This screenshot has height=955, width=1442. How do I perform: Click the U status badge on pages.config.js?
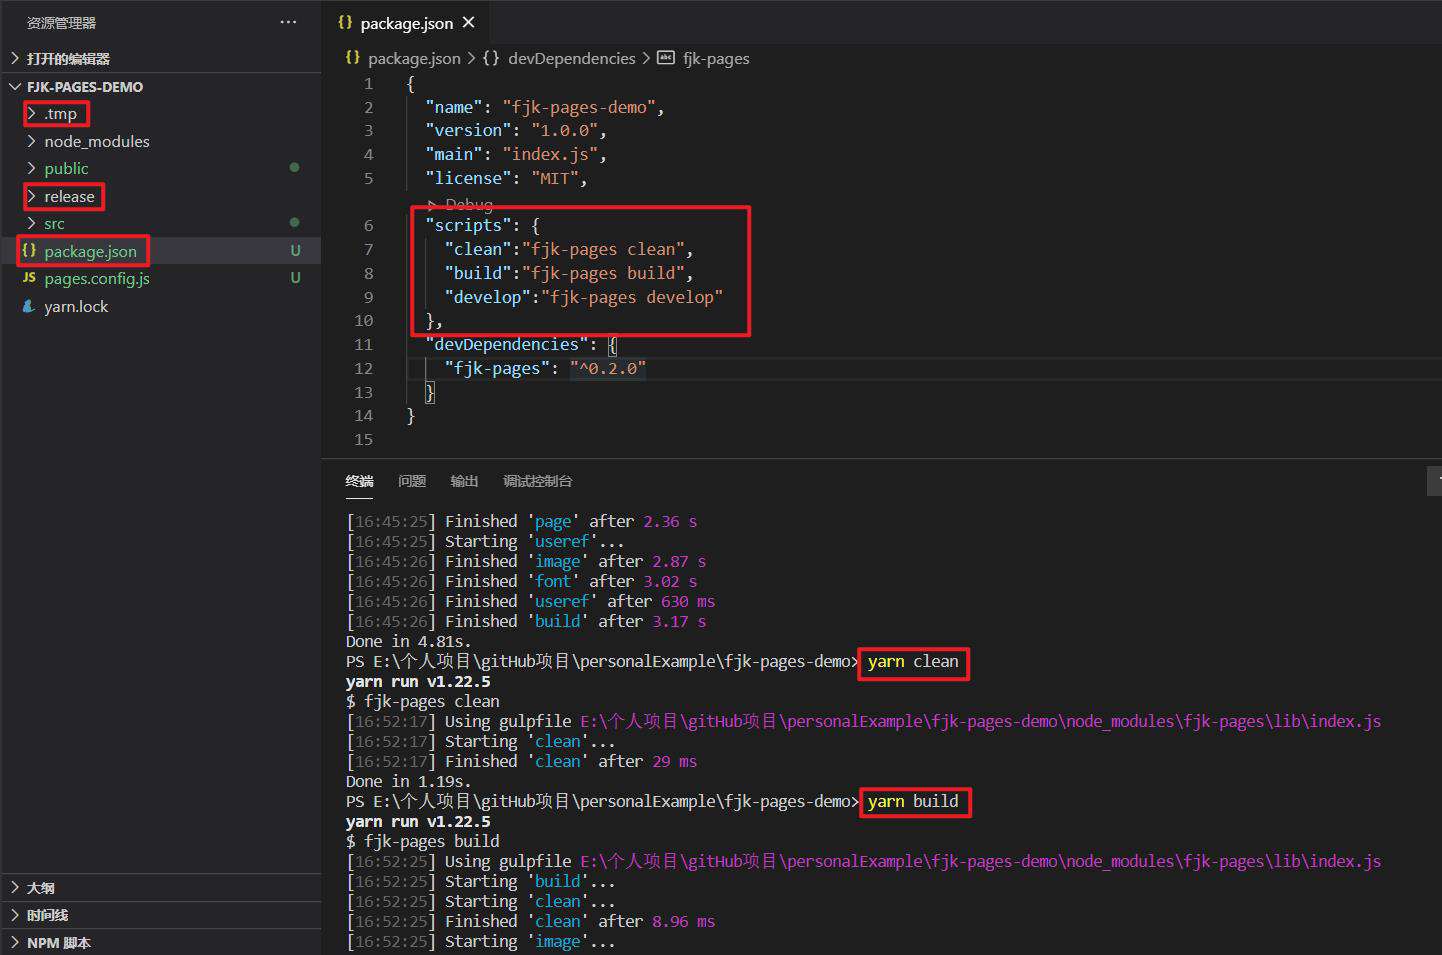295,278
